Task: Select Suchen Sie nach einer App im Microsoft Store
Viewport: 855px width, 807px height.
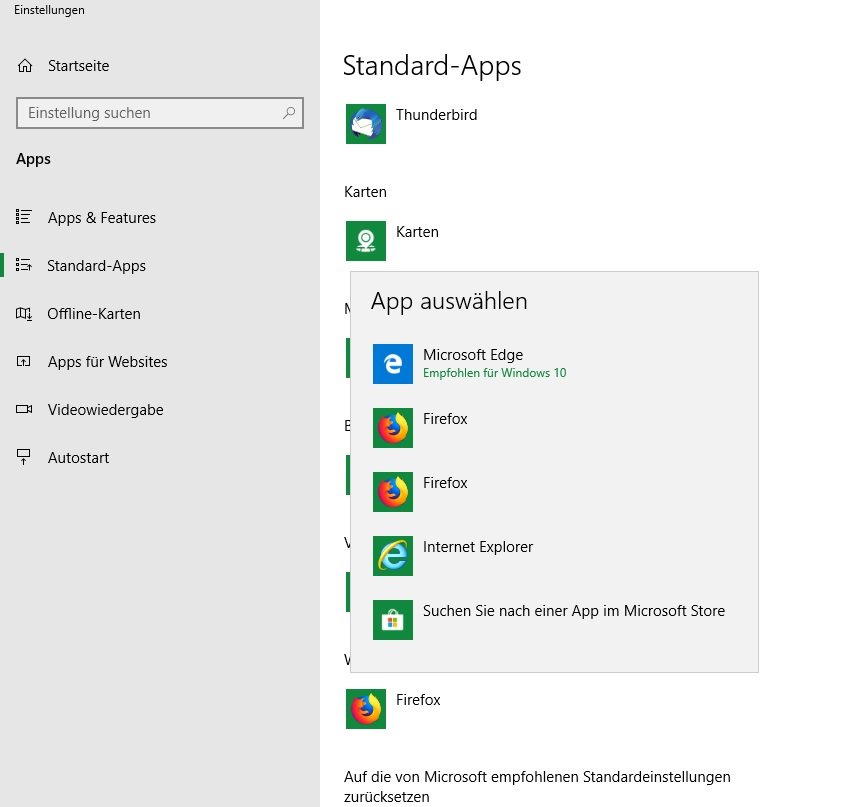Action: tap(573, 611)
